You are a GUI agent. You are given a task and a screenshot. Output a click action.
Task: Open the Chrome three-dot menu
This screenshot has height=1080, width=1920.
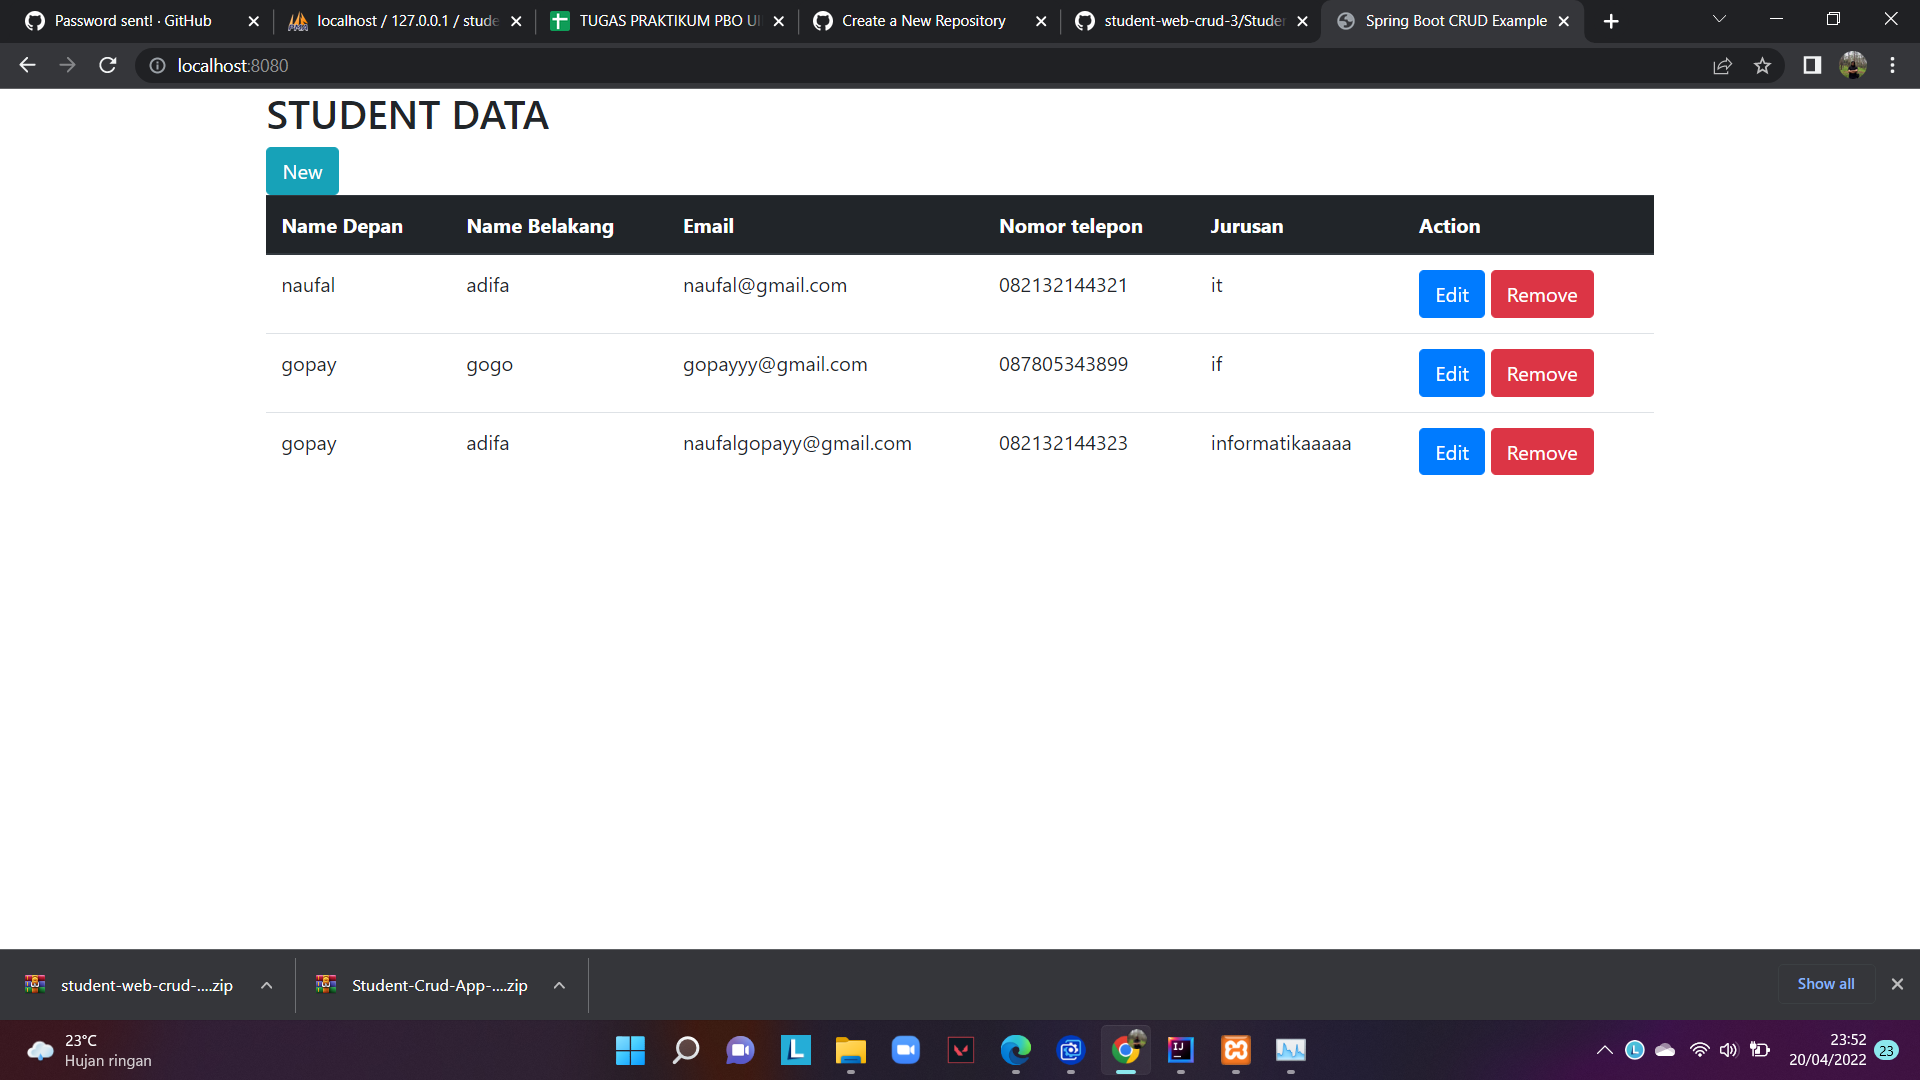pyautogui.click(x=1892, y=65)
